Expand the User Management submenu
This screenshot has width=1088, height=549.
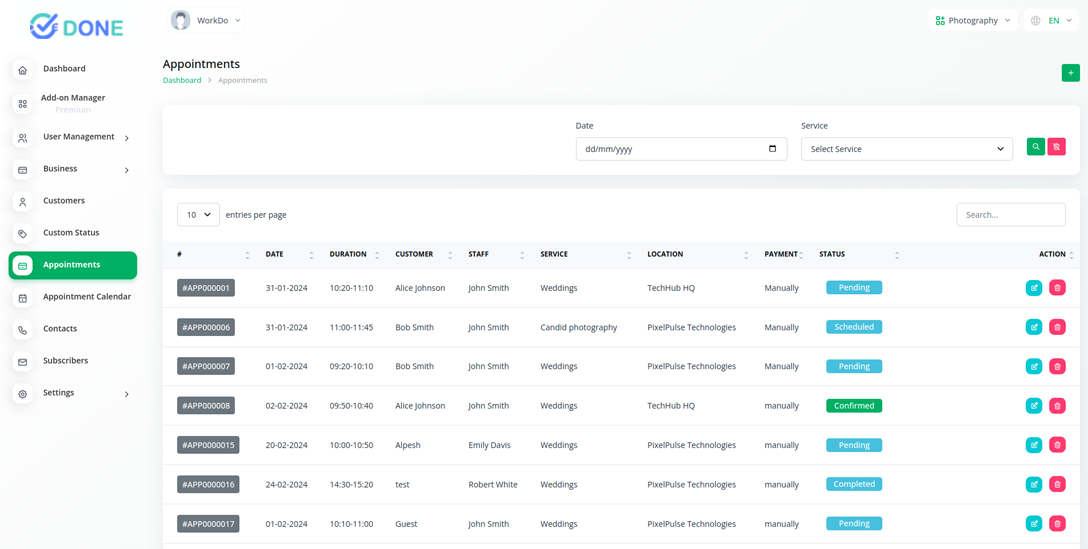point(126,138)
